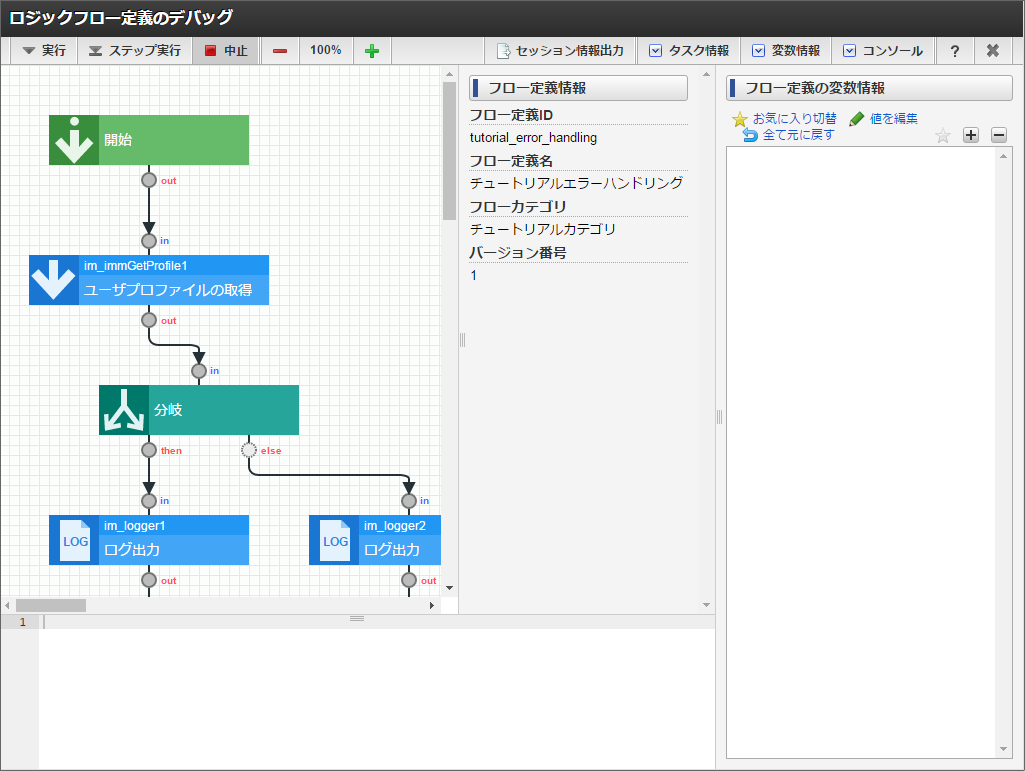Click the 実行 run button
The image size is (1025, 771).
44,50
